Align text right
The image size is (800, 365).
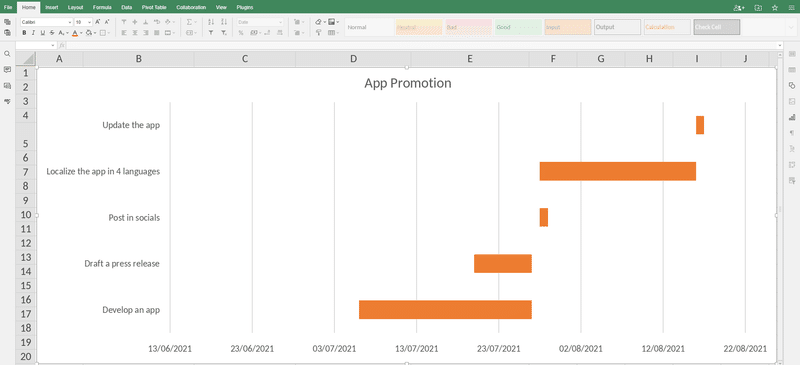tap(146, 33)
